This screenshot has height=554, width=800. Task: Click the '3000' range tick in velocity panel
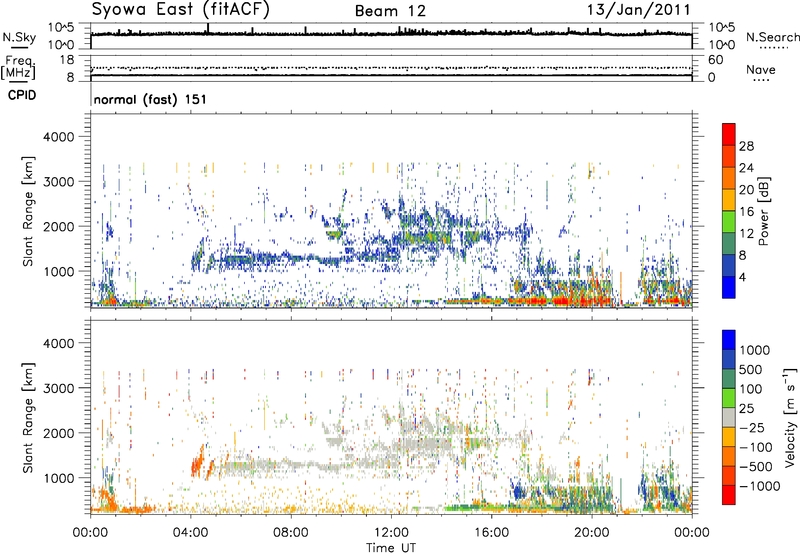58,388
